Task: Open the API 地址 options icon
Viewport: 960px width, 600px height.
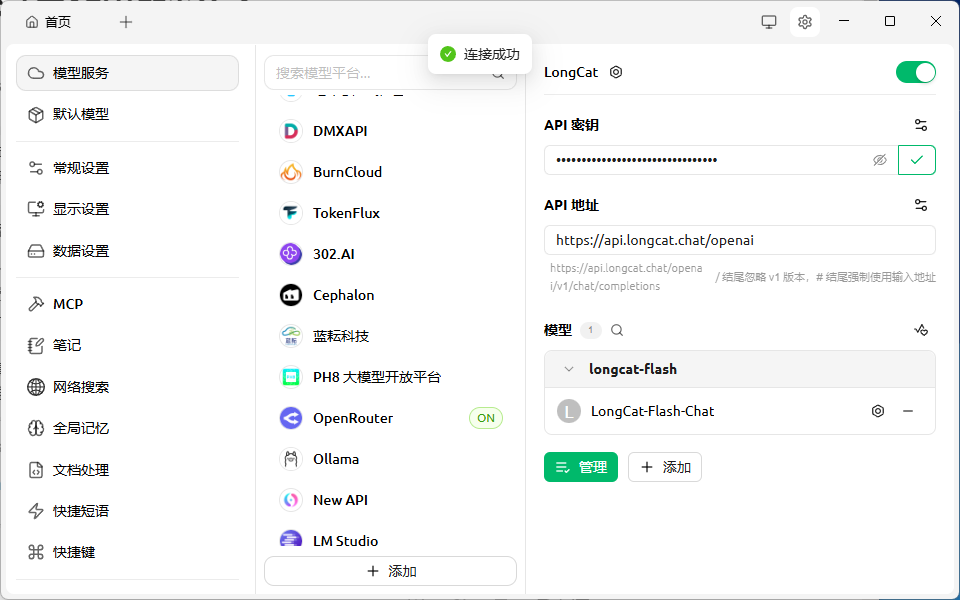Action: coord(920,205)
